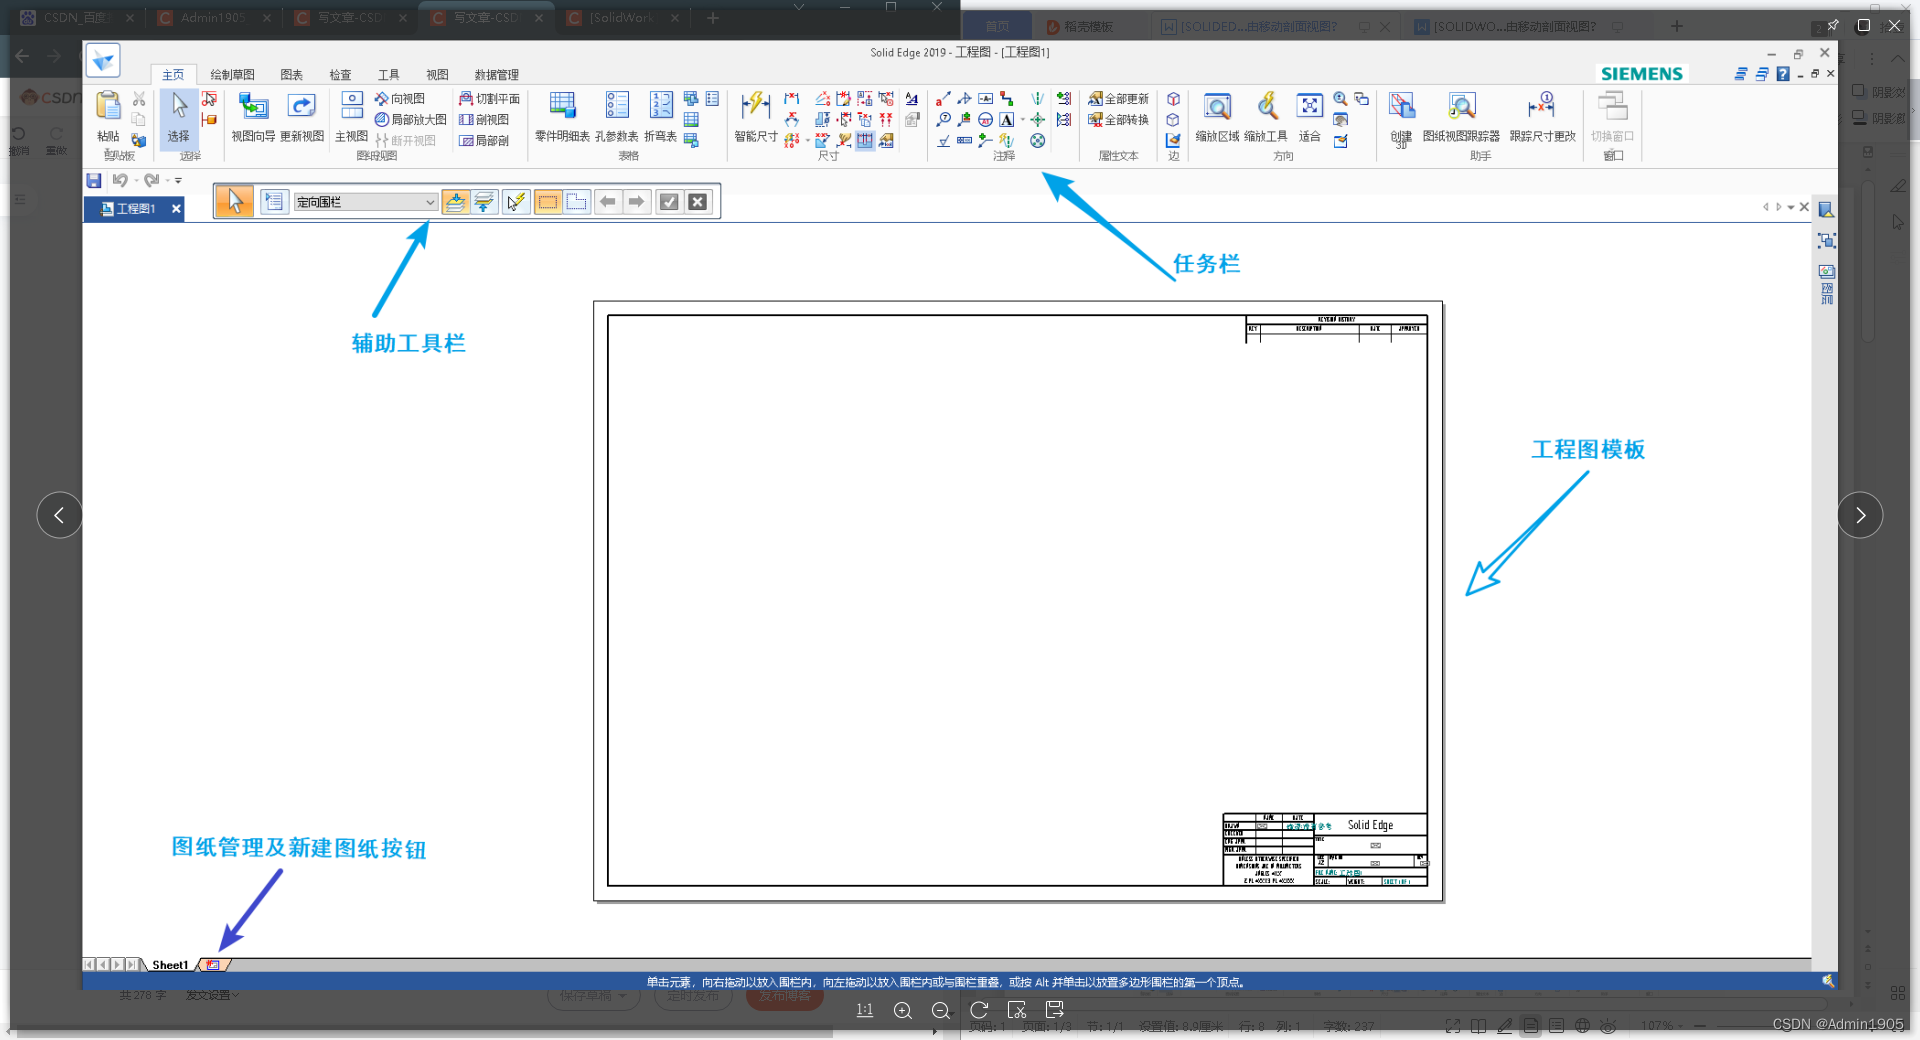Expand the document tab list arrow
This screenshot has width=1920, height=1040.
(x=1790, y=207)
